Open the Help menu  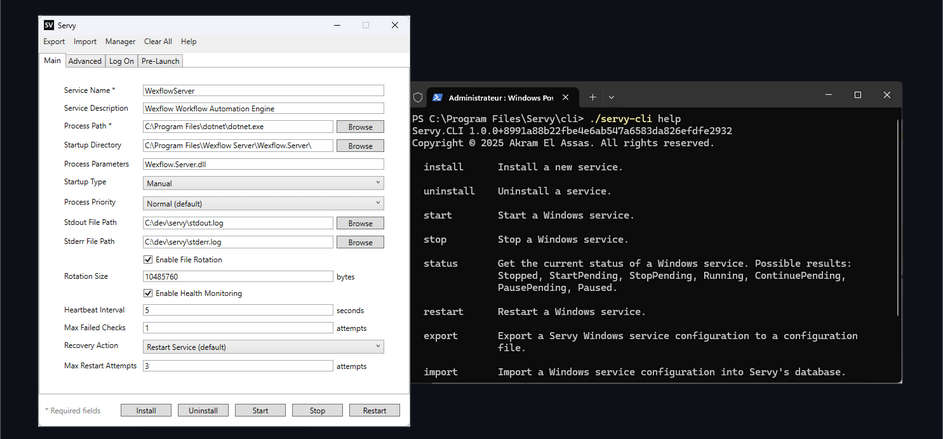tap(189, 41)
